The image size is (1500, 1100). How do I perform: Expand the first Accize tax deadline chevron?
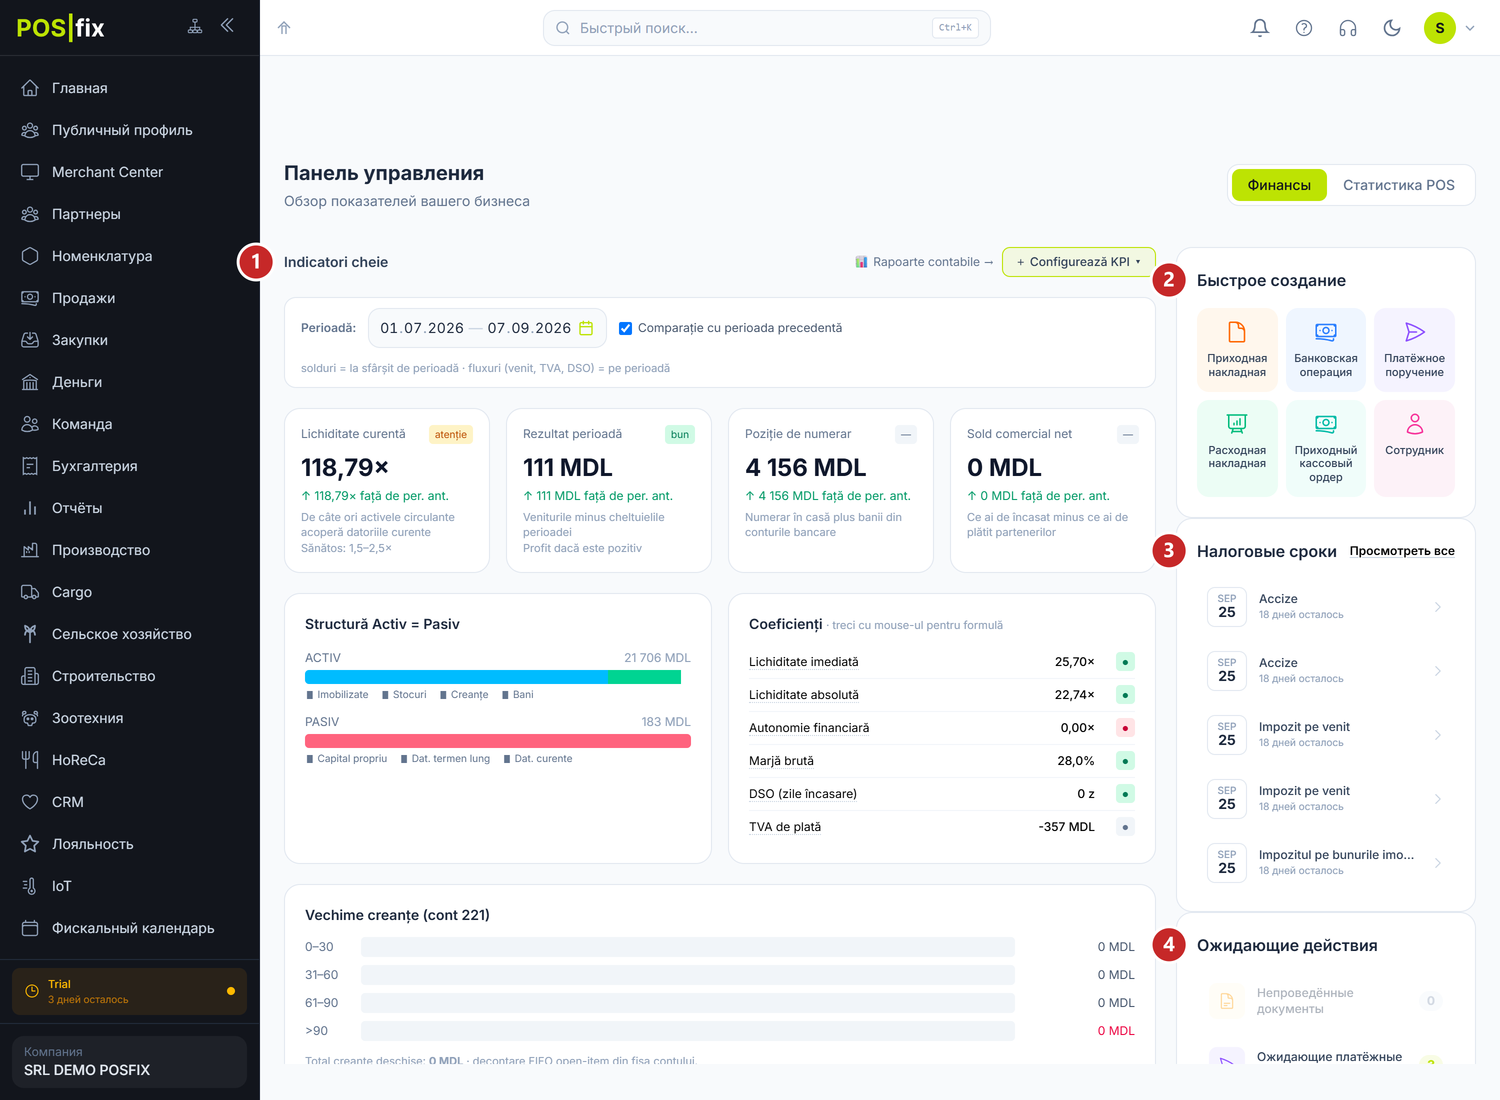click(x=1438, y=607)
